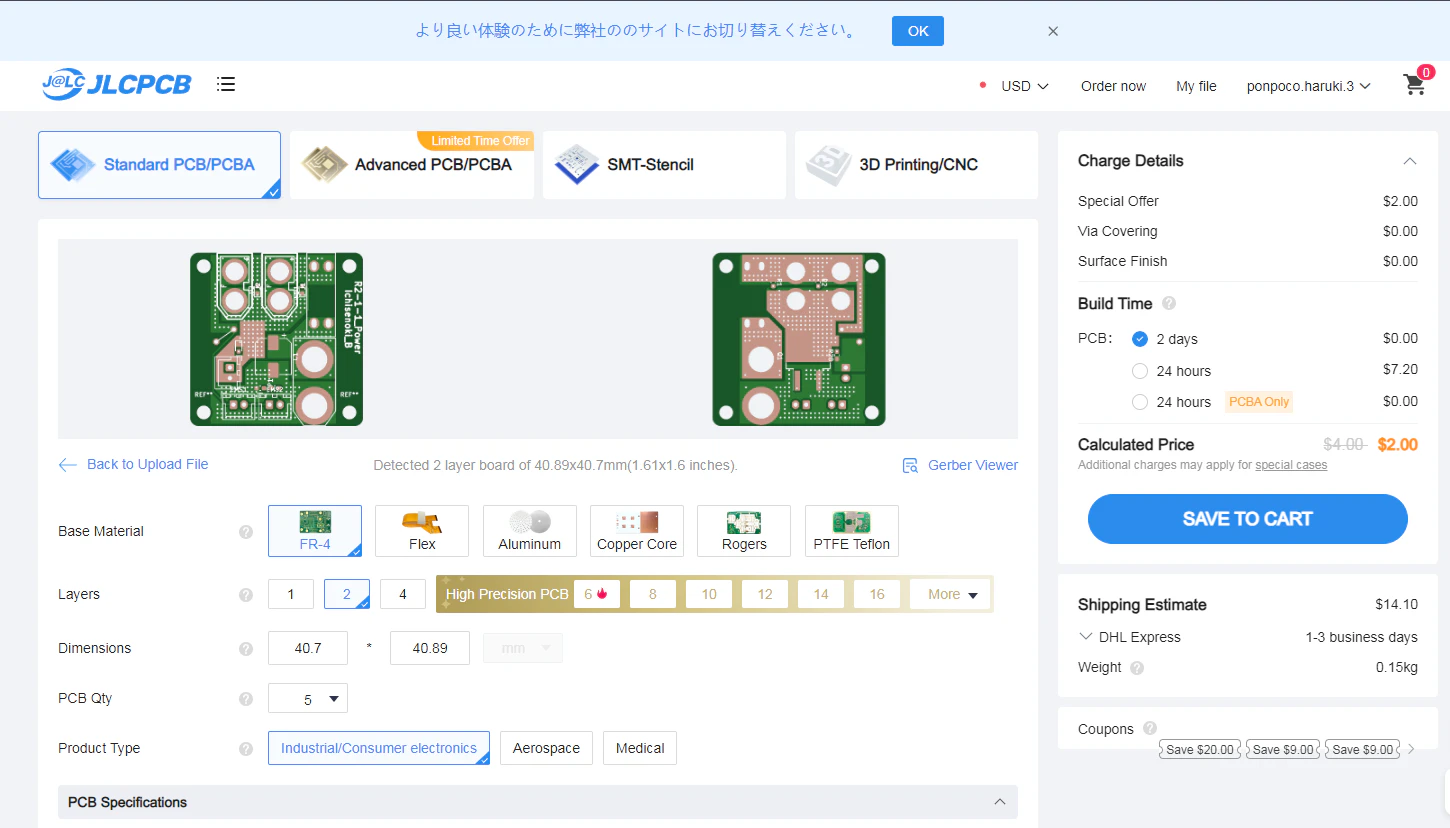Click the SAVE TO CART button
The height and width of the screenshot is (828, 1450).
pyautogui.click(x=1248, y=519)
